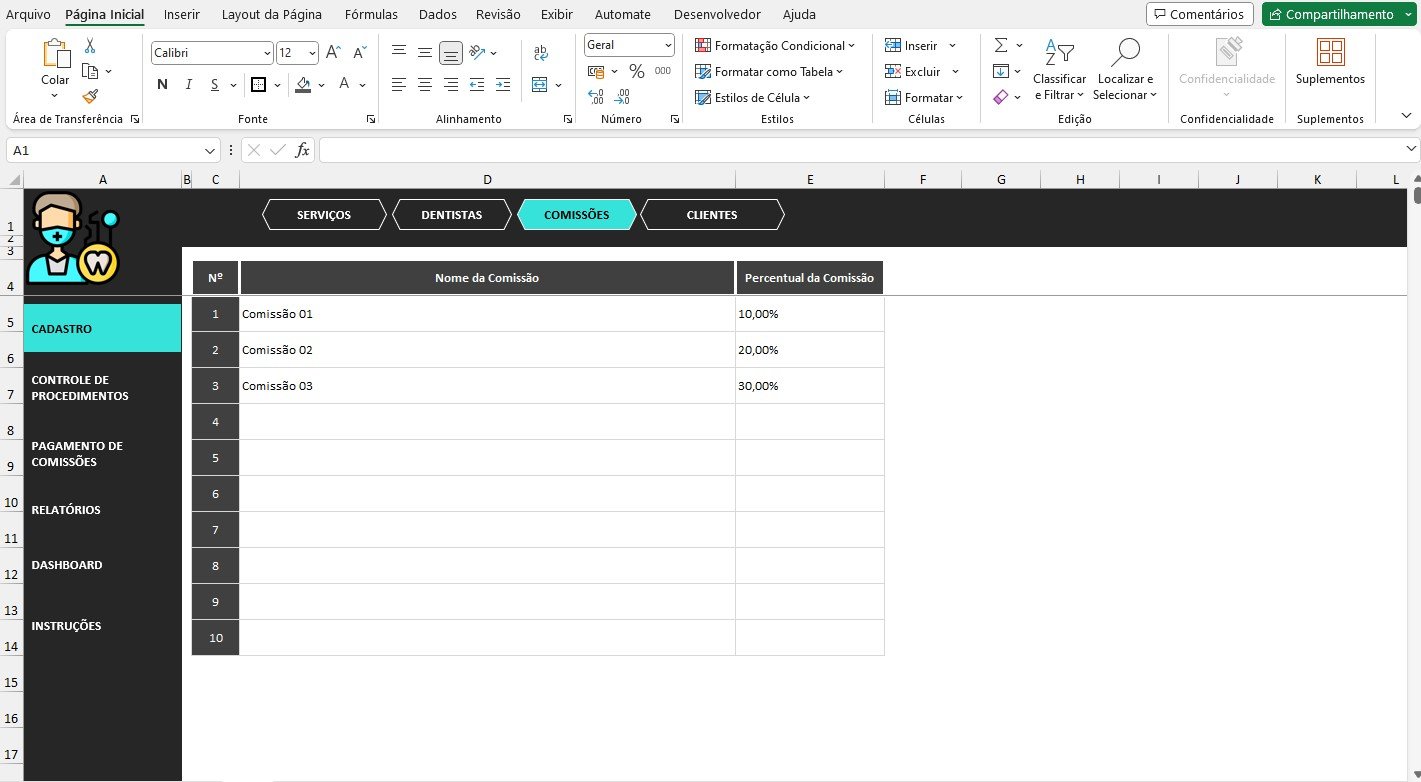Viewport: 1421px width, 782px height.
Task: Open CONTROLE DE PROCEDIMENTOS in sidebar
Action: point(80,388)
